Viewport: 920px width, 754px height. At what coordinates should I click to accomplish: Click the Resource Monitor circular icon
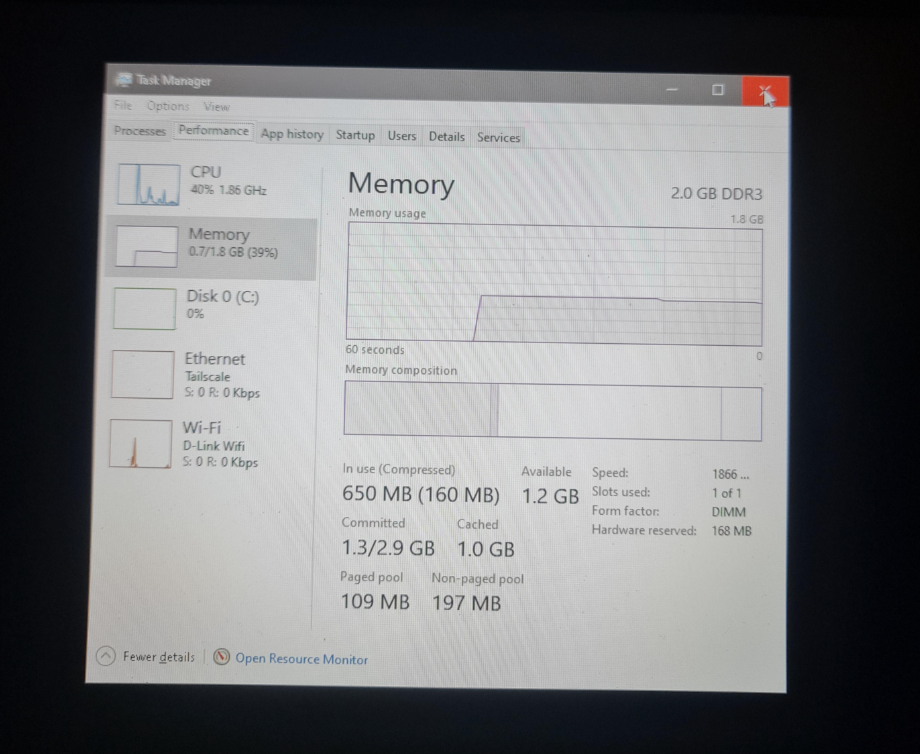[221, 658]
